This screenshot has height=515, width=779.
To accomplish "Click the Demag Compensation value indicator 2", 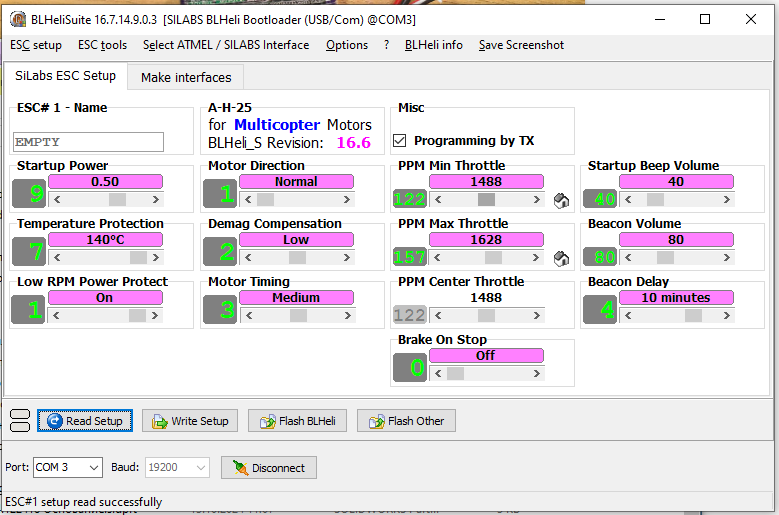I will tap(220, 251).
